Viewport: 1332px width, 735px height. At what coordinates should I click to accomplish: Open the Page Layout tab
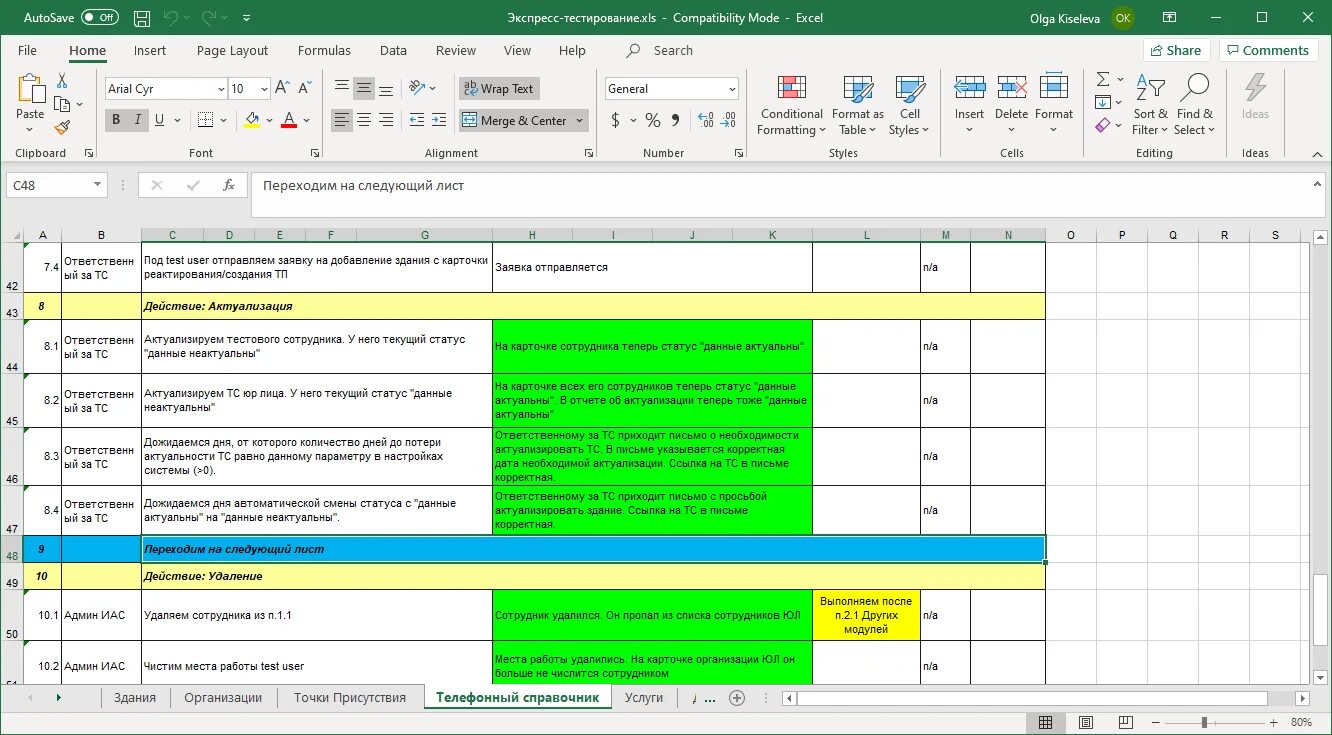tap(232, 50)
